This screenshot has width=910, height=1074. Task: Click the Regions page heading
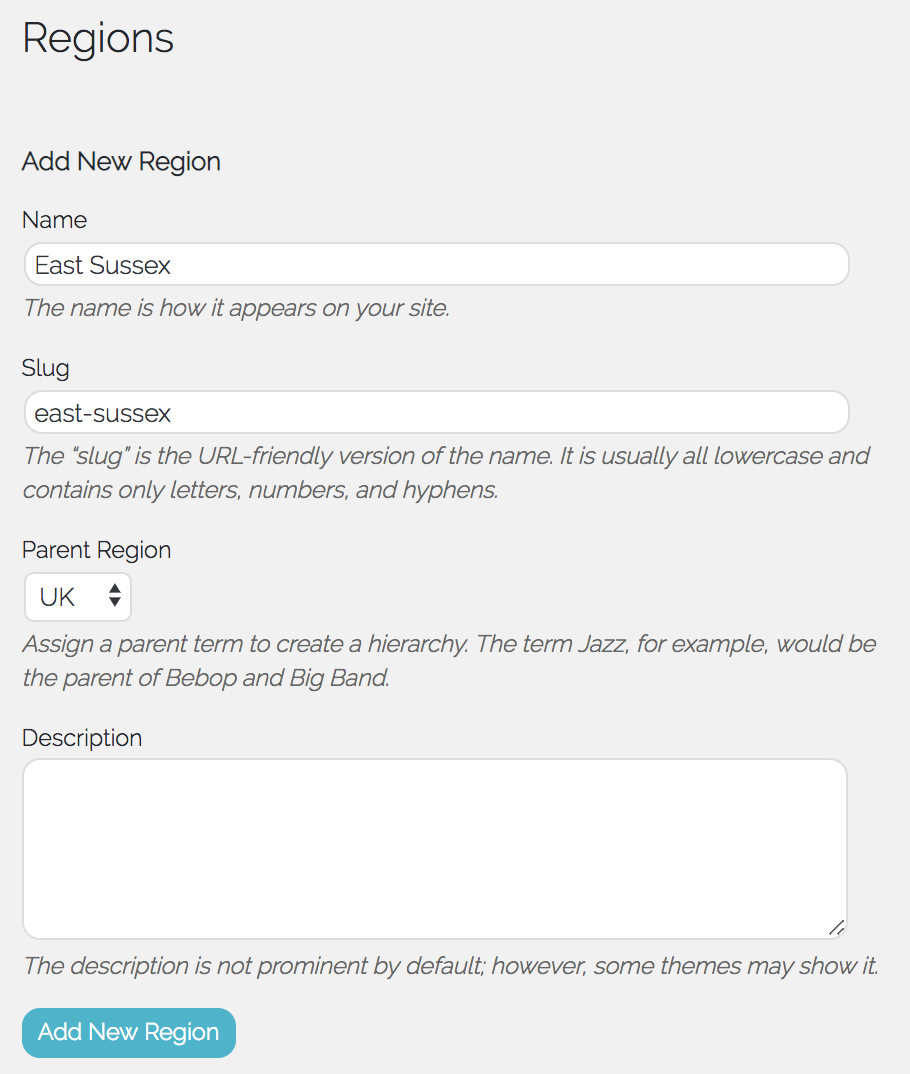[x=98, y=39]
